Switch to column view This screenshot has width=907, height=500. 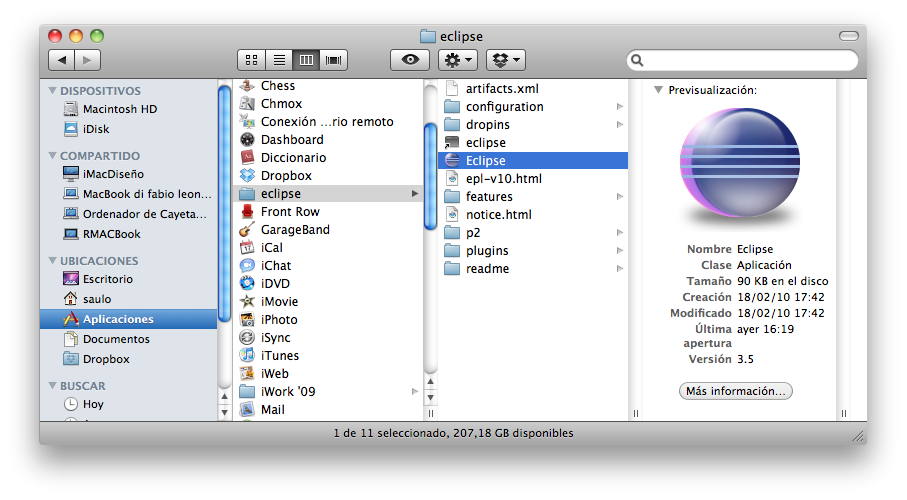[306, 60]
